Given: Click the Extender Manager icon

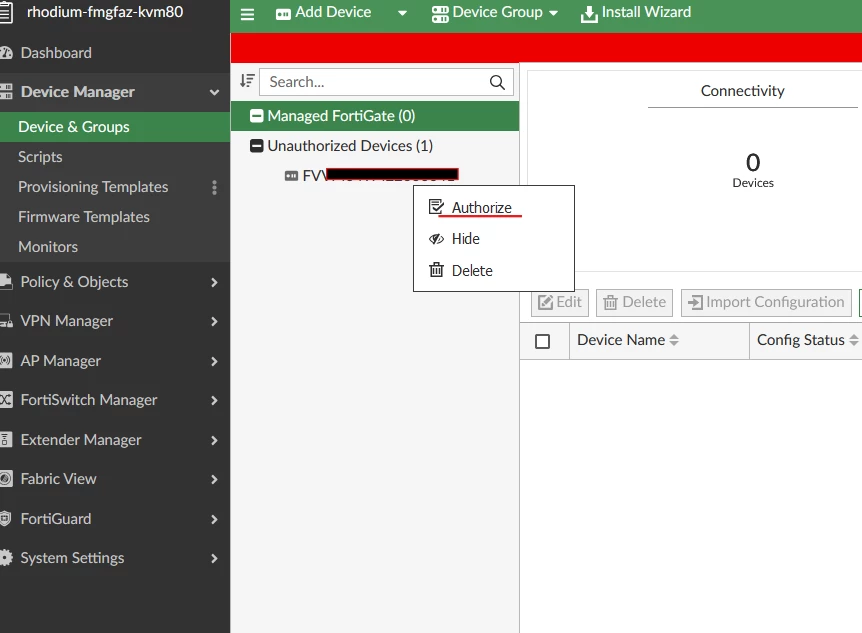Looking at the screenshot, I should coord(5,439).
